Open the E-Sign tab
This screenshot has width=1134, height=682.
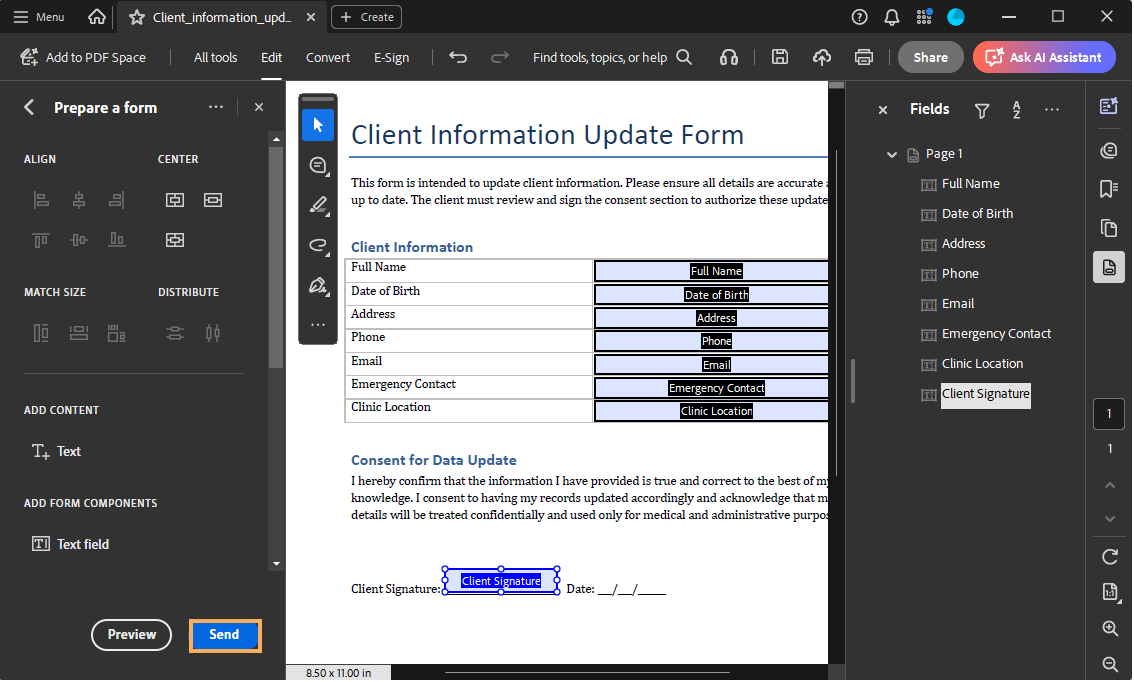[x=391, y=57]
